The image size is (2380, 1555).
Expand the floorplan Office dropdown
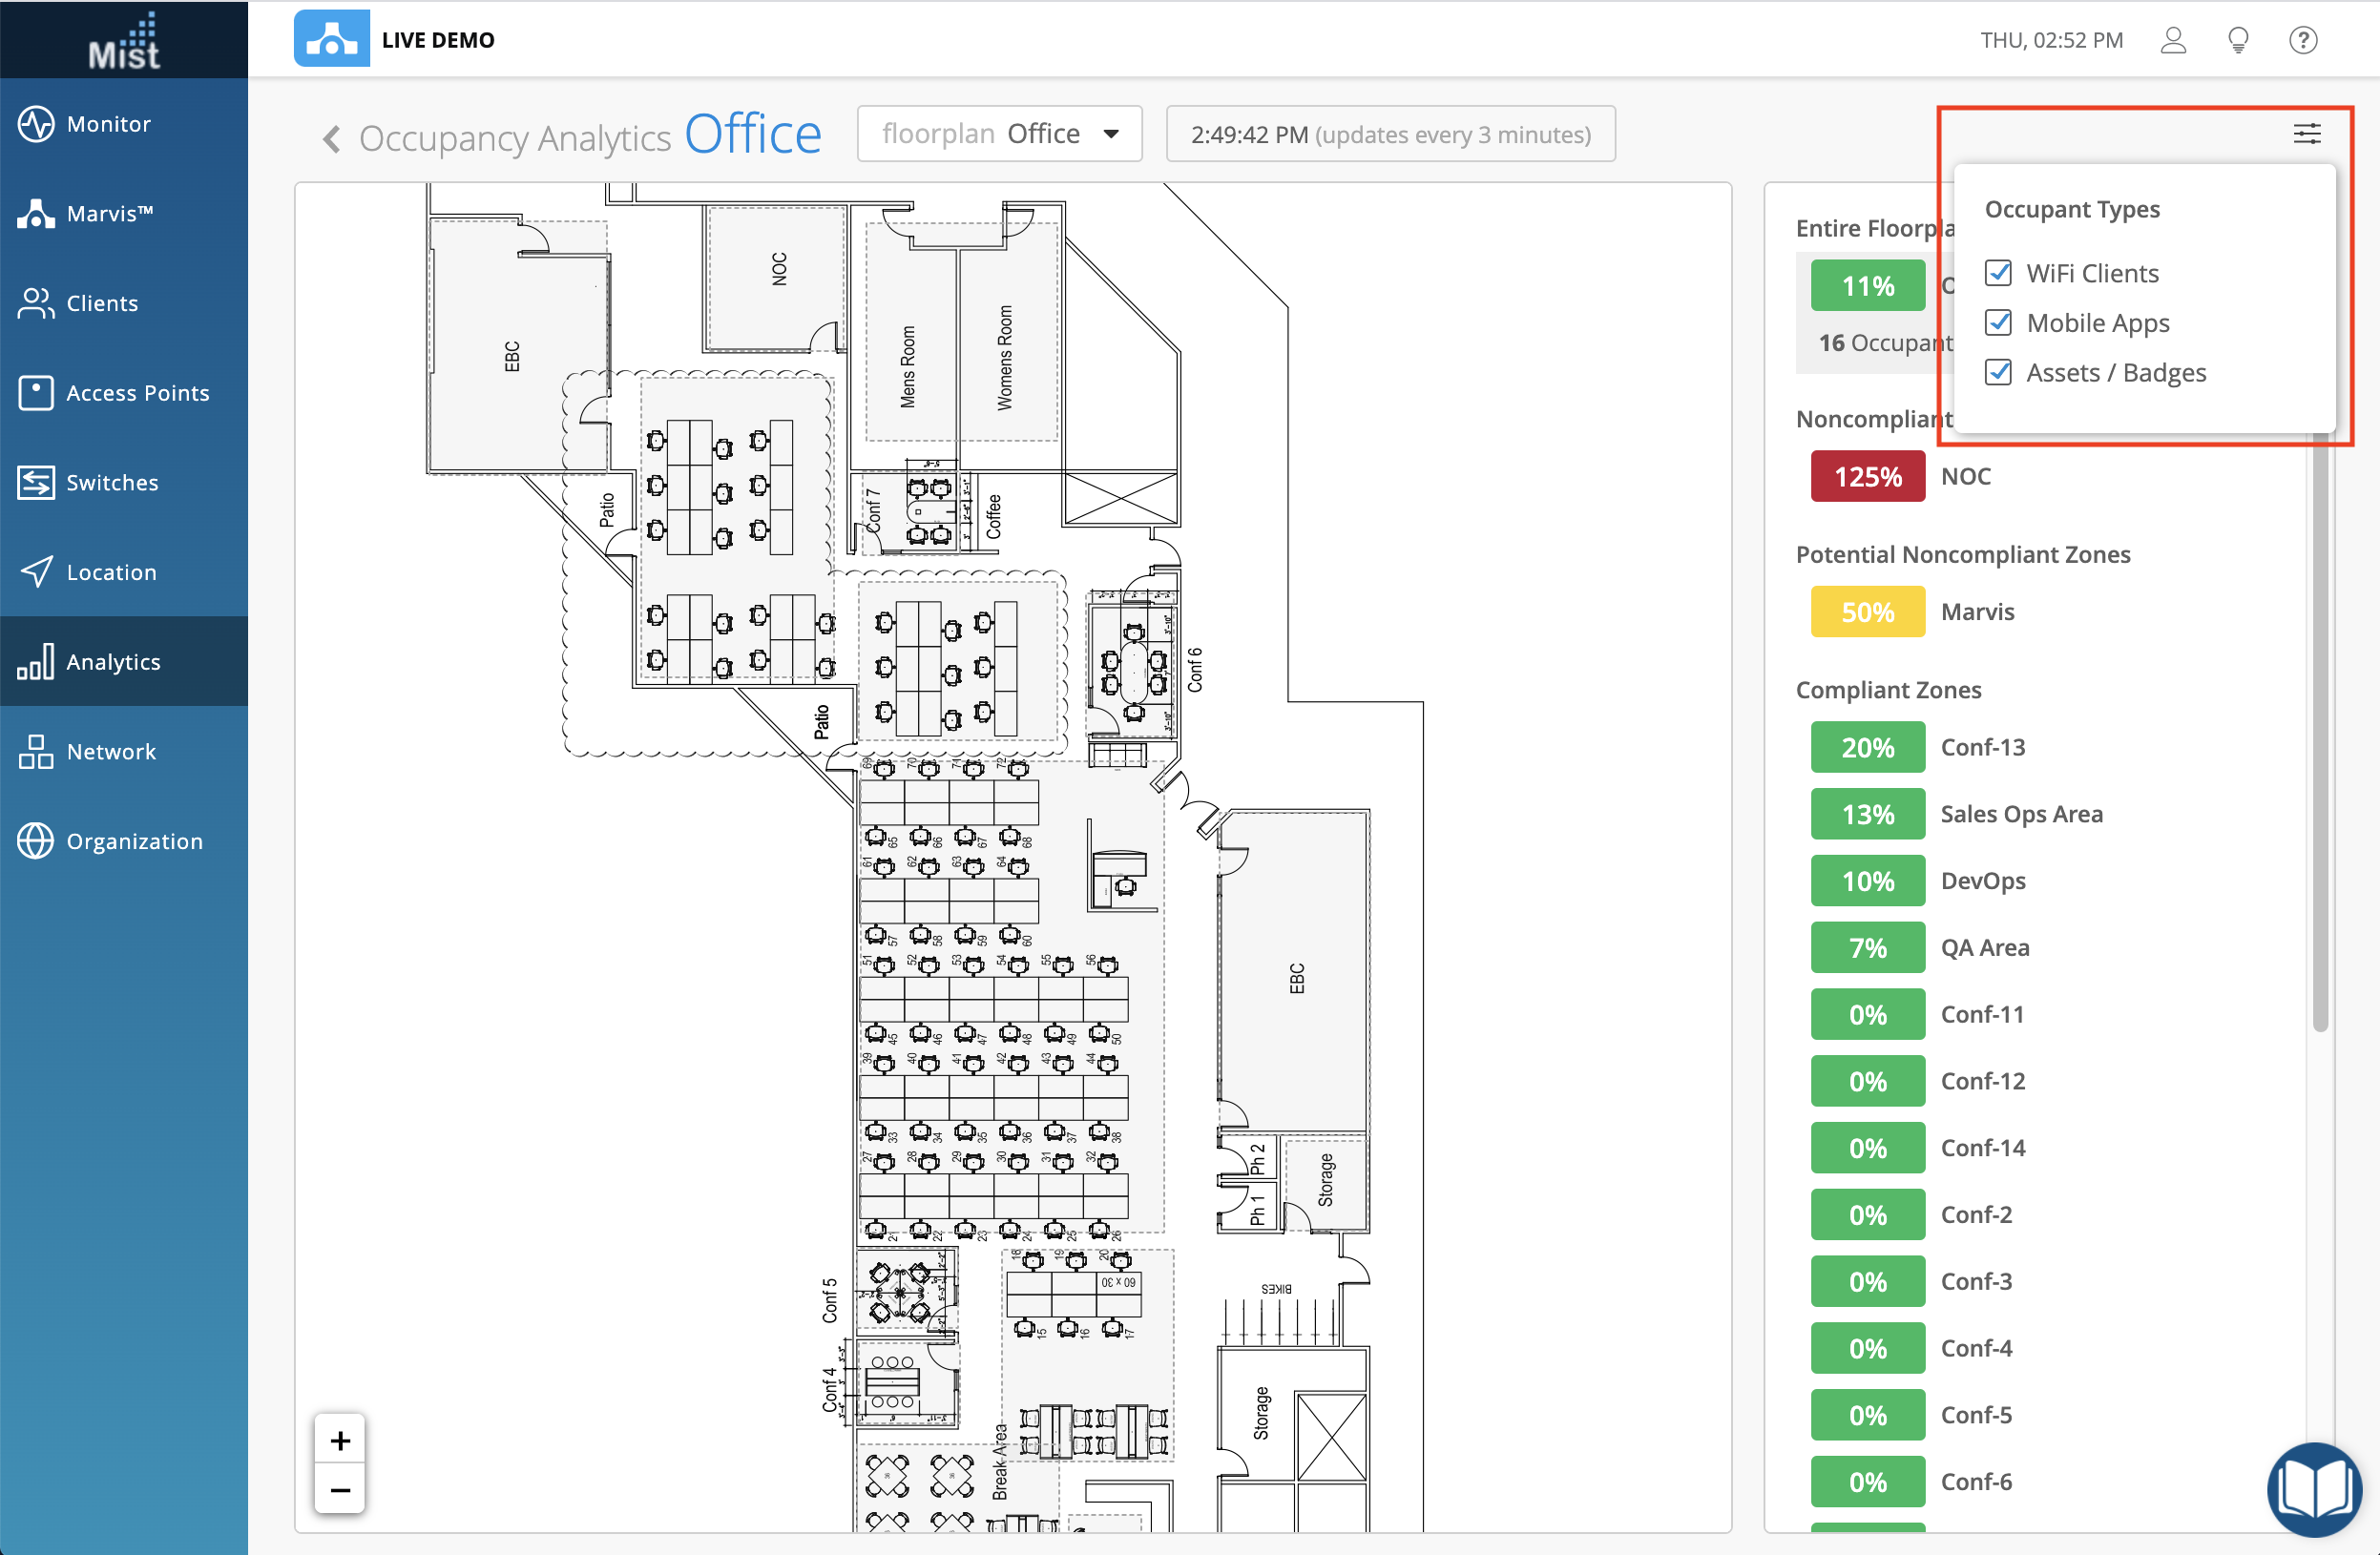pos(1000,134)
